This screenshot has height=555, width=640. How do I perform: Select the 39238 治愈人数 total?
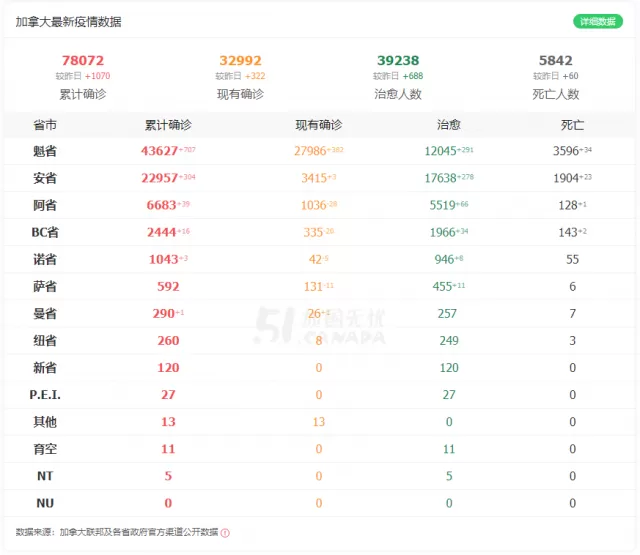click(398, 60)
